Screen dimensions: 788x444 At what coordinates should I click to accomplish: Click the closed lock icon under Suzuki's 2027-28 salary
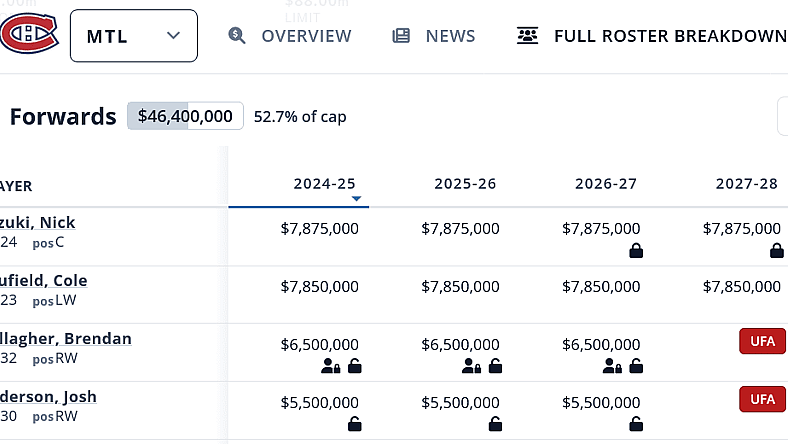point(776,251)
